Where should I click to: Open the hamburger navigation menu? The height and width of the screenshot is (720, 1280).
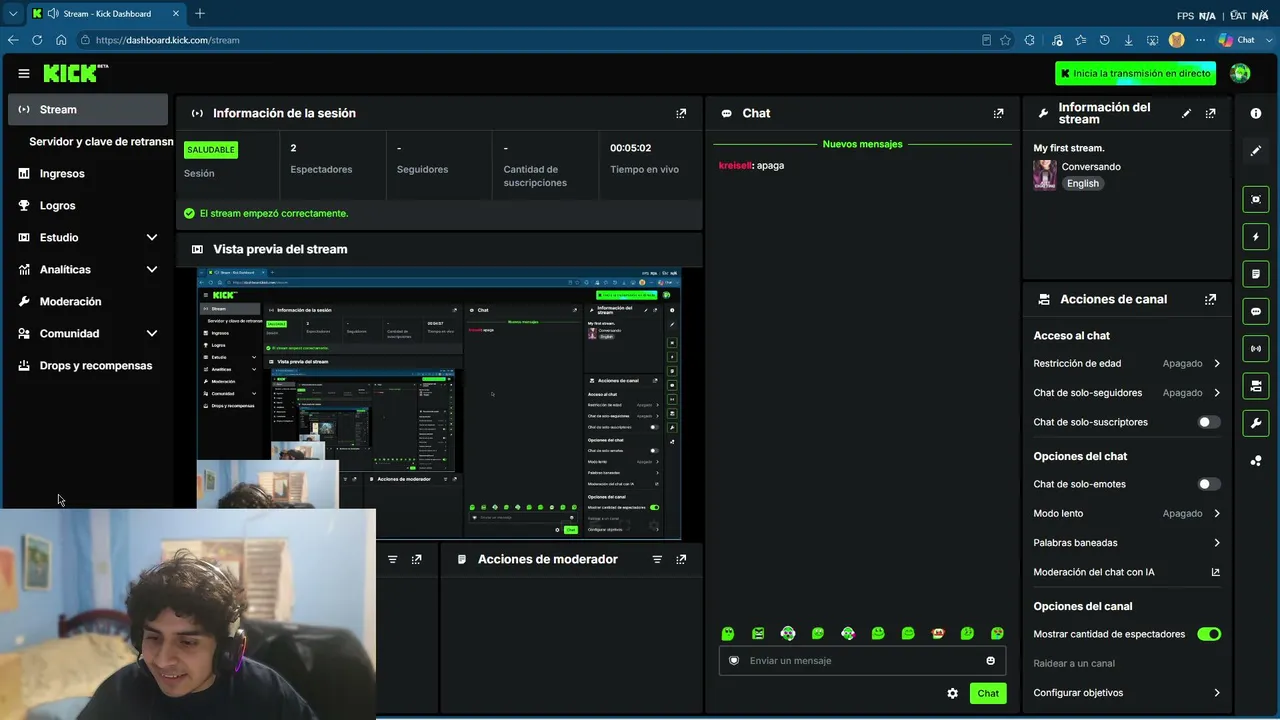[24, 73]
